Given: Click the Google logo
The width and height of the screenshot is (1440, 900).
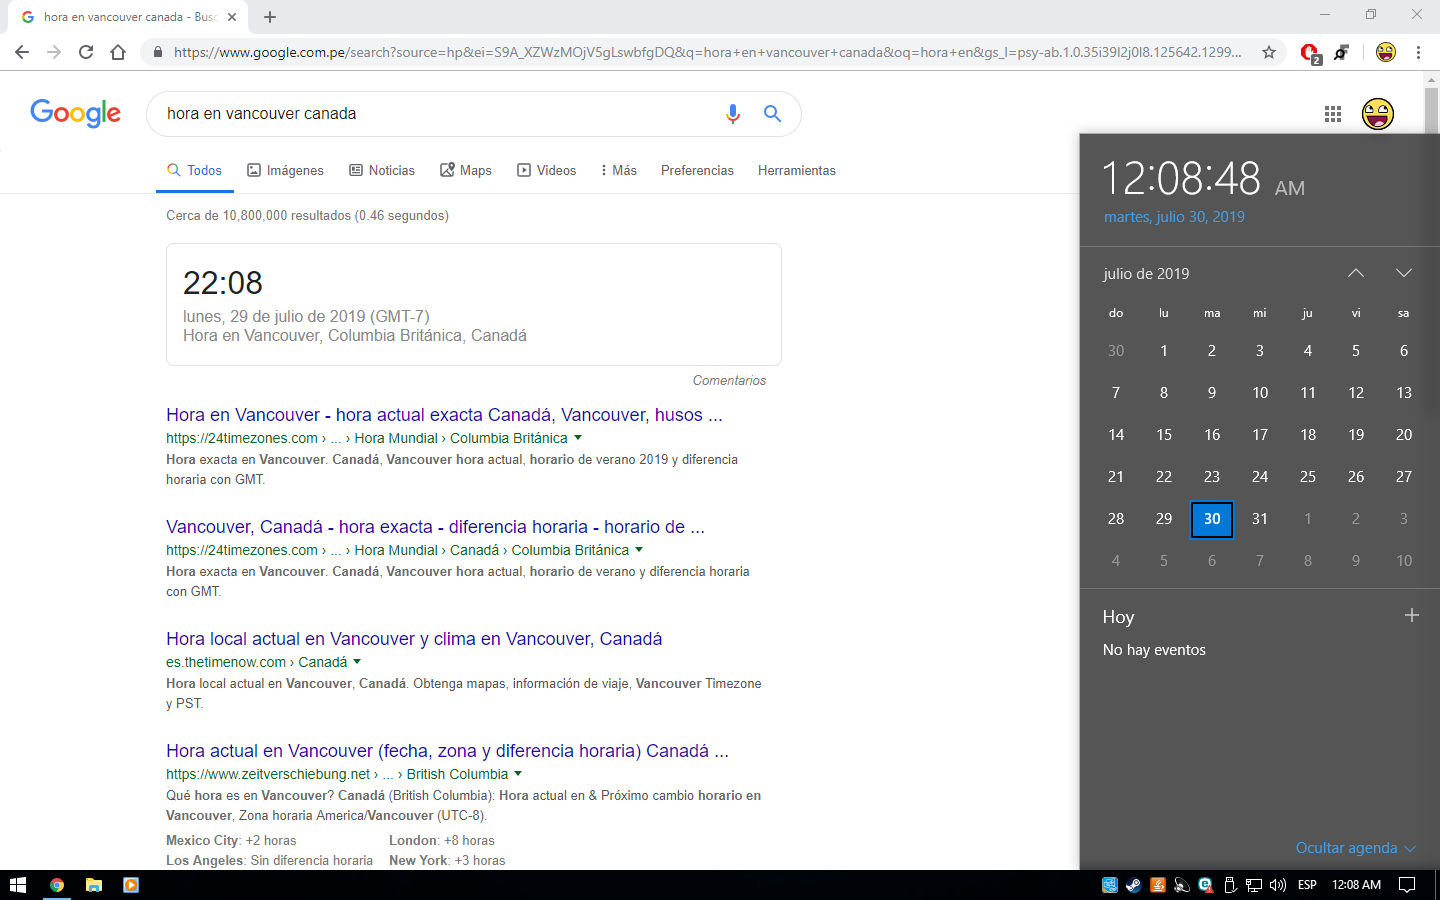Looking at the screenshot, I should click(x=76, y=113).
